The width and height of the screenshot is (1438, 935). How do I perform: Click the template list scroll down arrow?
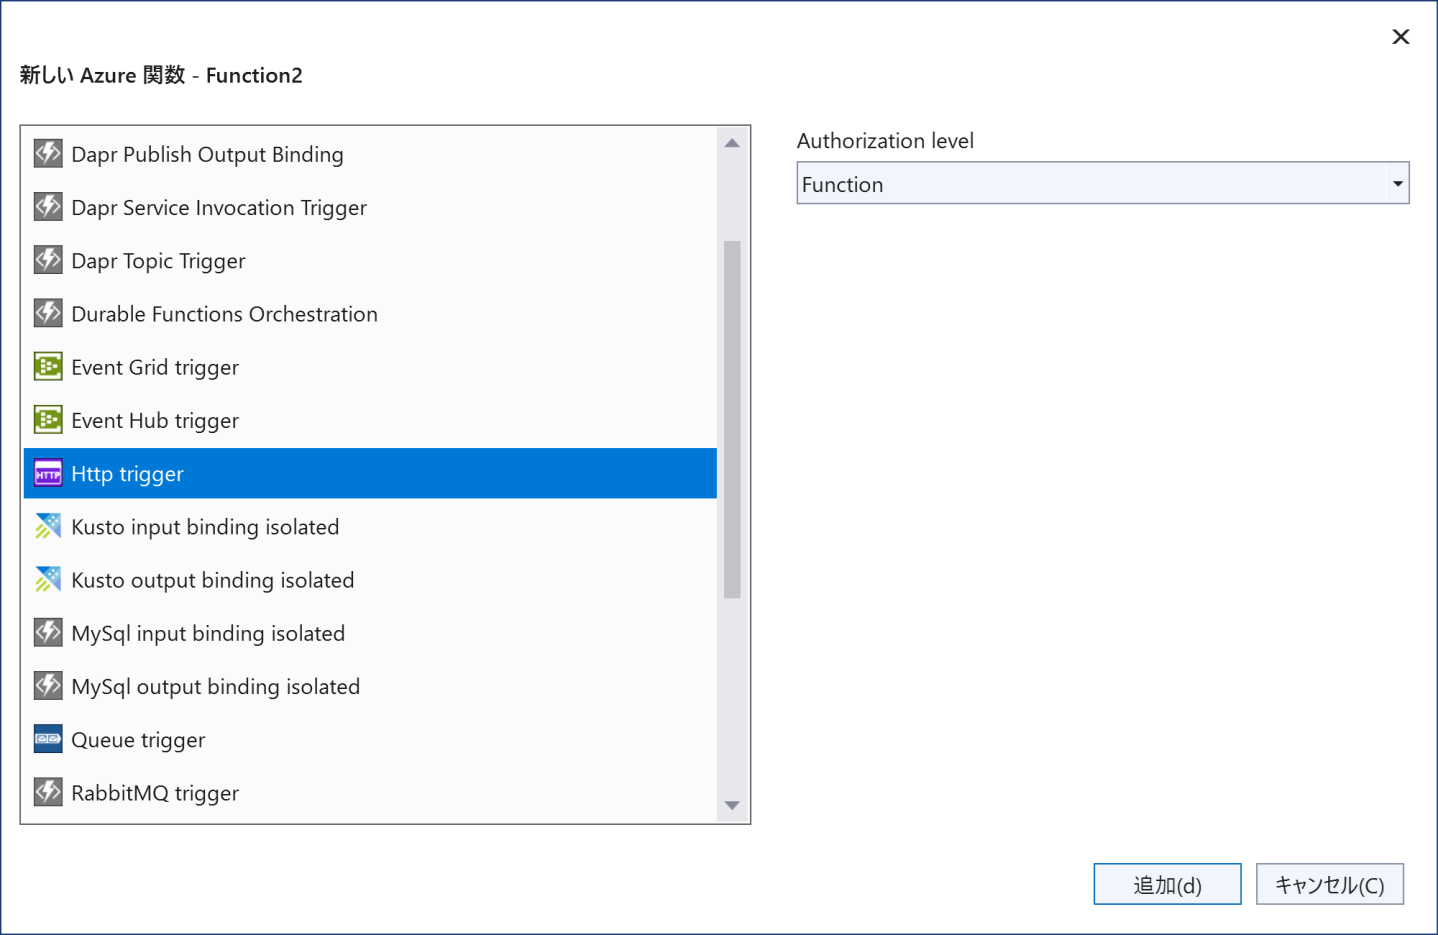point(732,805)
